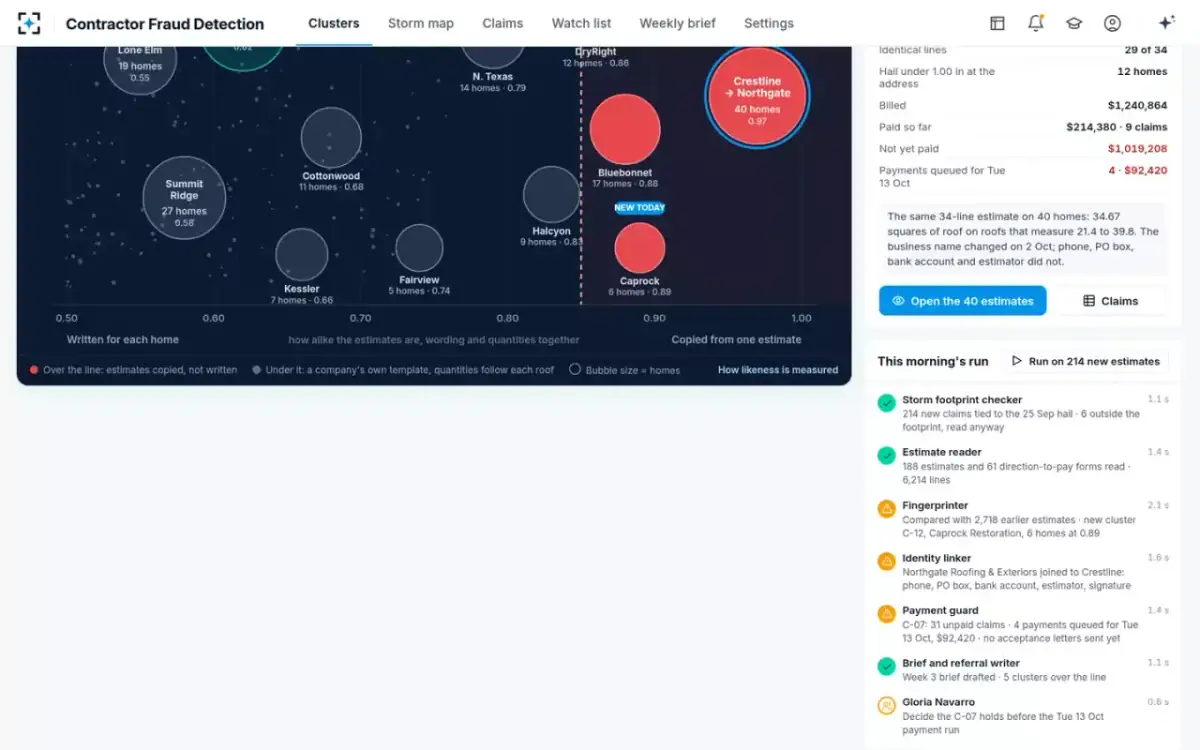Image resolution: width=1200 pixels, height=750 pixels.
Task: Select the Caprock cluster bubble
Action: point(640,248)
